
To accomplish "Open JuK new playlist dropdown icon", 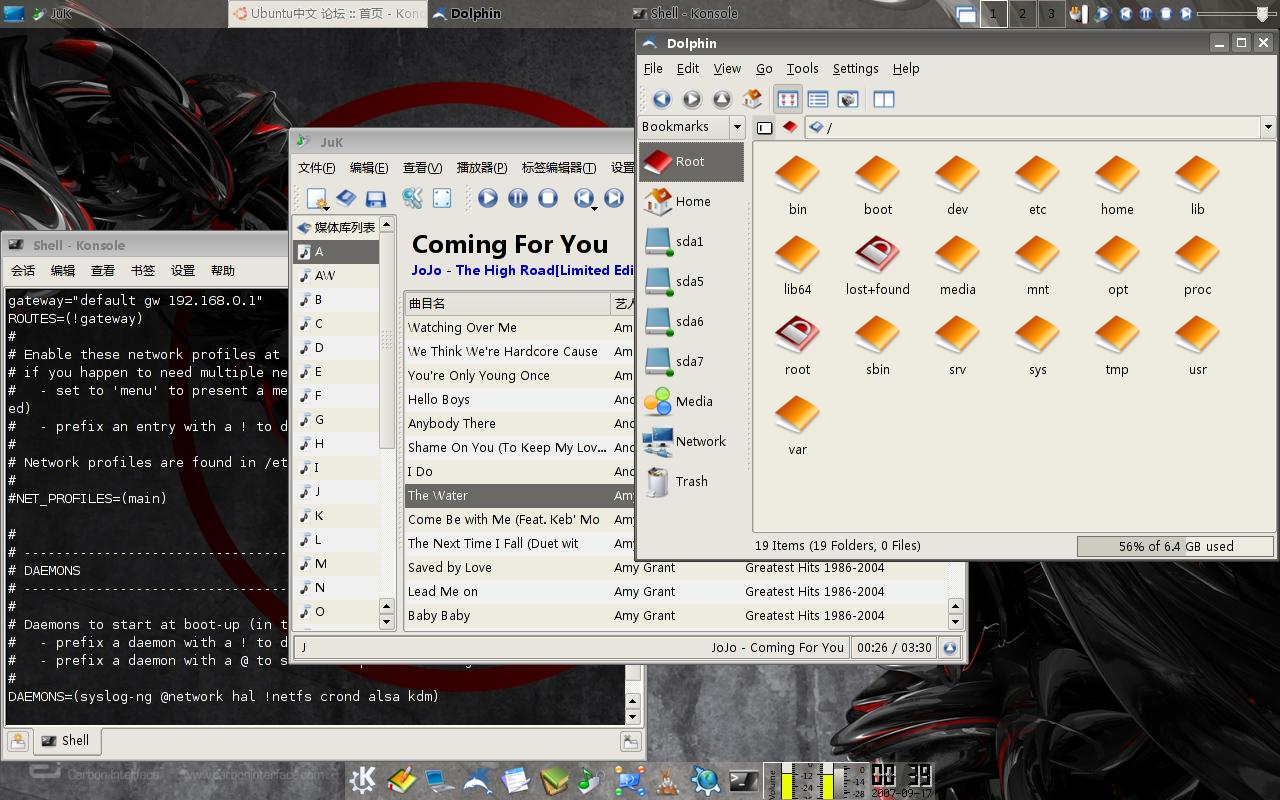I will point(318,198).
